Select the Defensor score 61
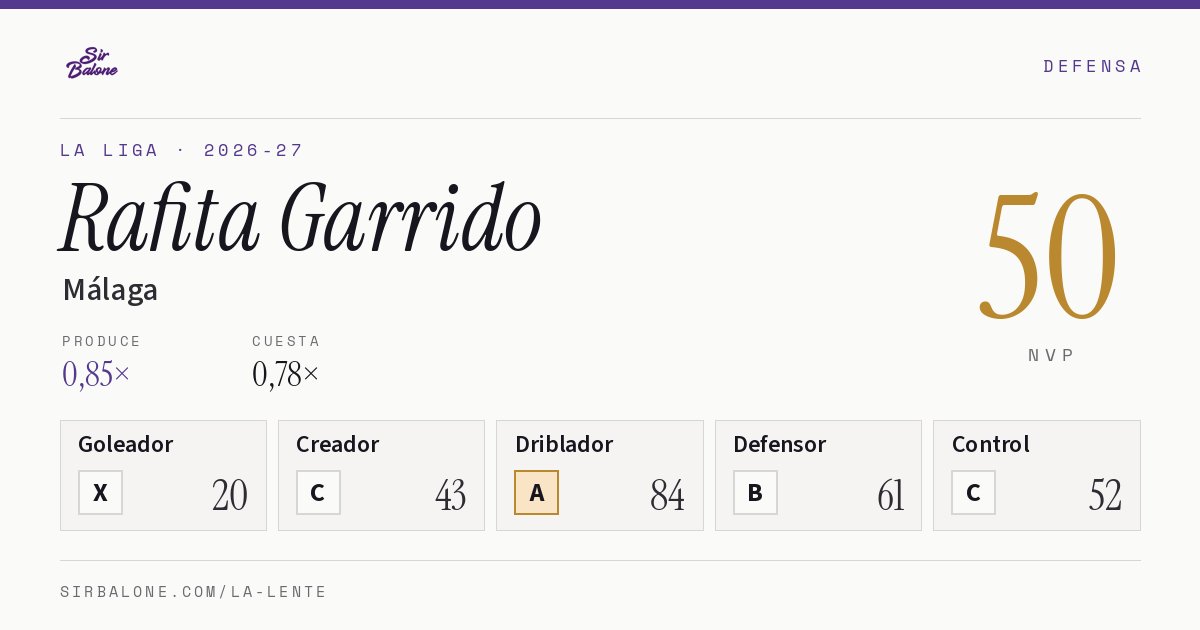This screenshot has width=1200, height=630. [x=890, y=495]
